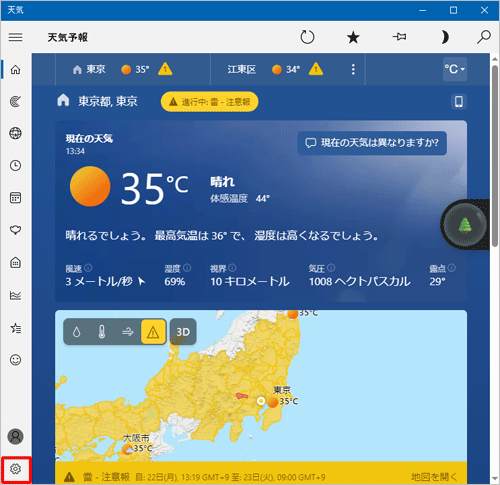Click the 69% humidity value
The image size is (500, 485).
175,282
